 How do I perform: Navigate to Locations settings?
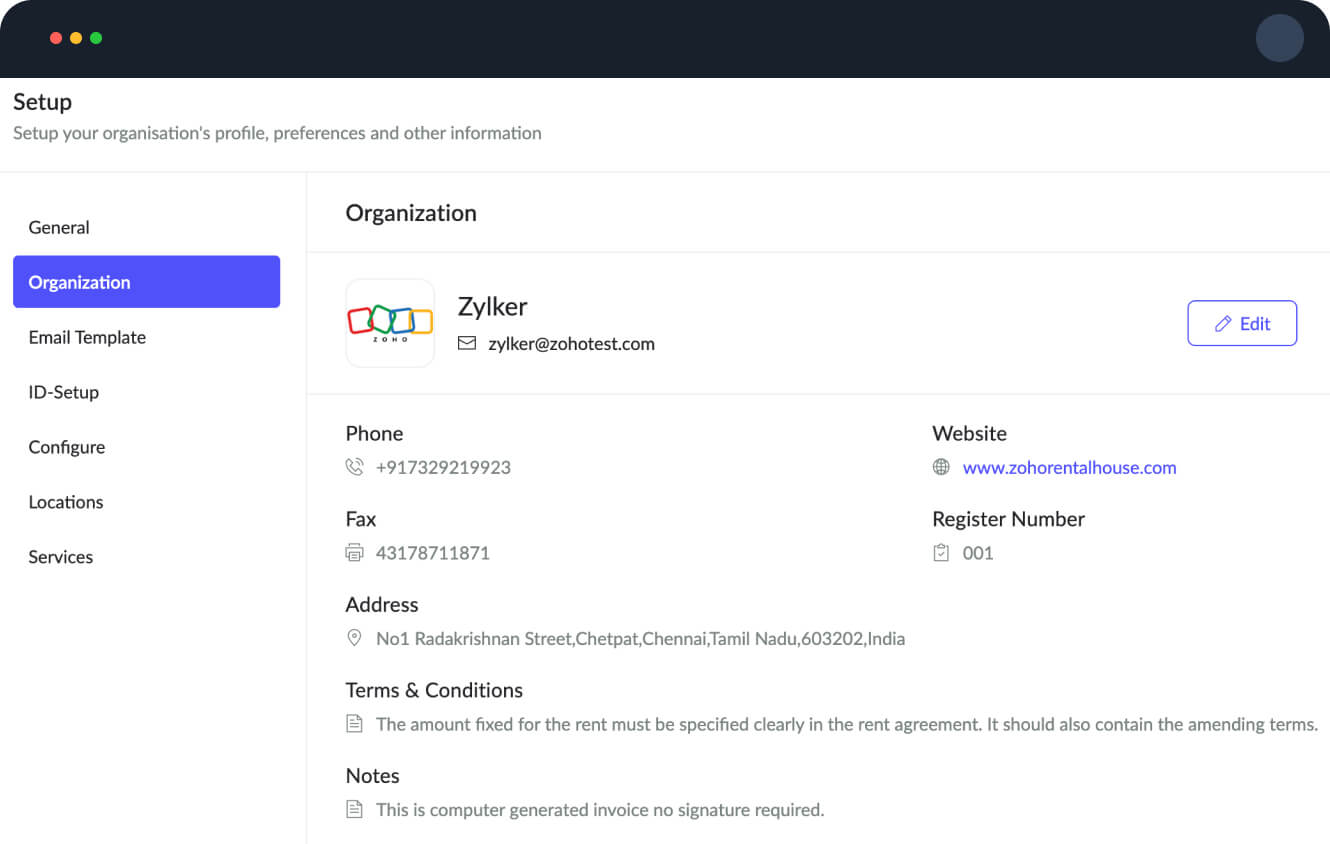point(66,502)
